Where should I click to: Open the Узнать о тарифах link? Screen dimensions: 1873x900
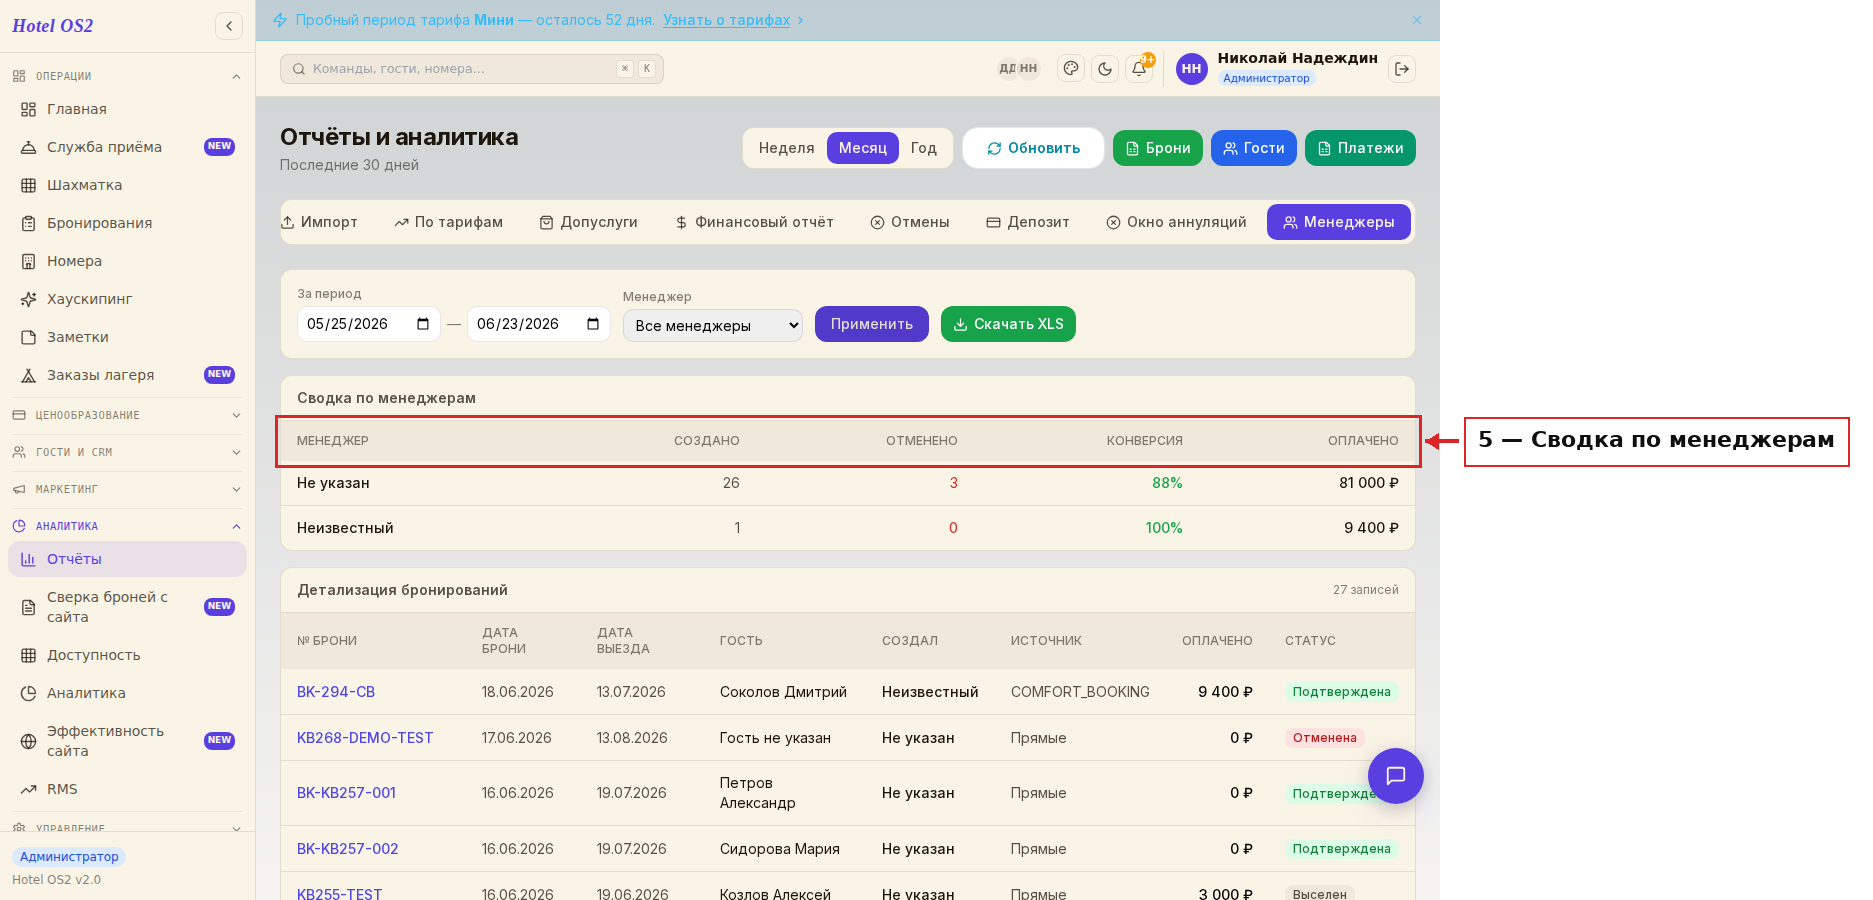(726, 20)
